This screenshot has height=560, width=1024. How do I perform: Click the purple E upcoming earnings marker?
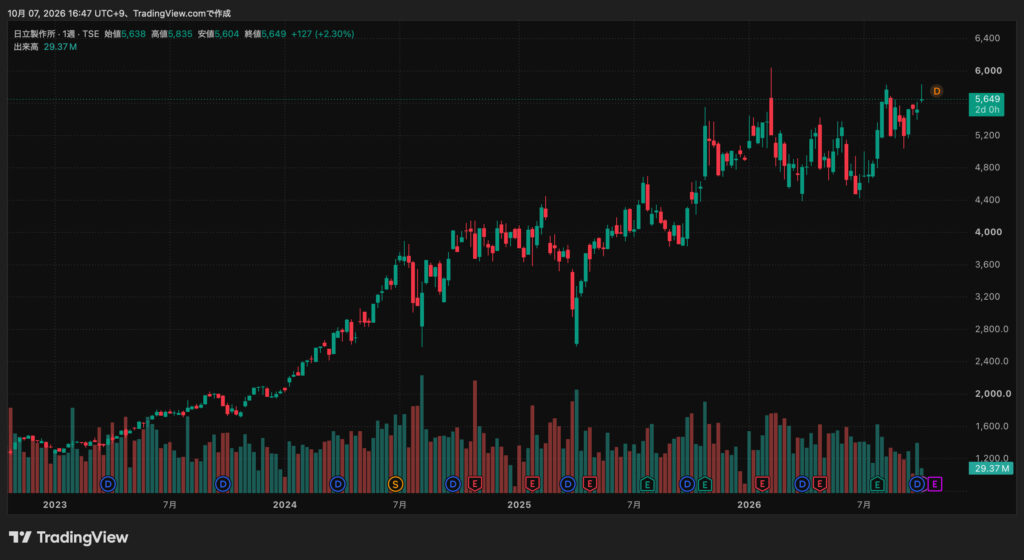935,484
